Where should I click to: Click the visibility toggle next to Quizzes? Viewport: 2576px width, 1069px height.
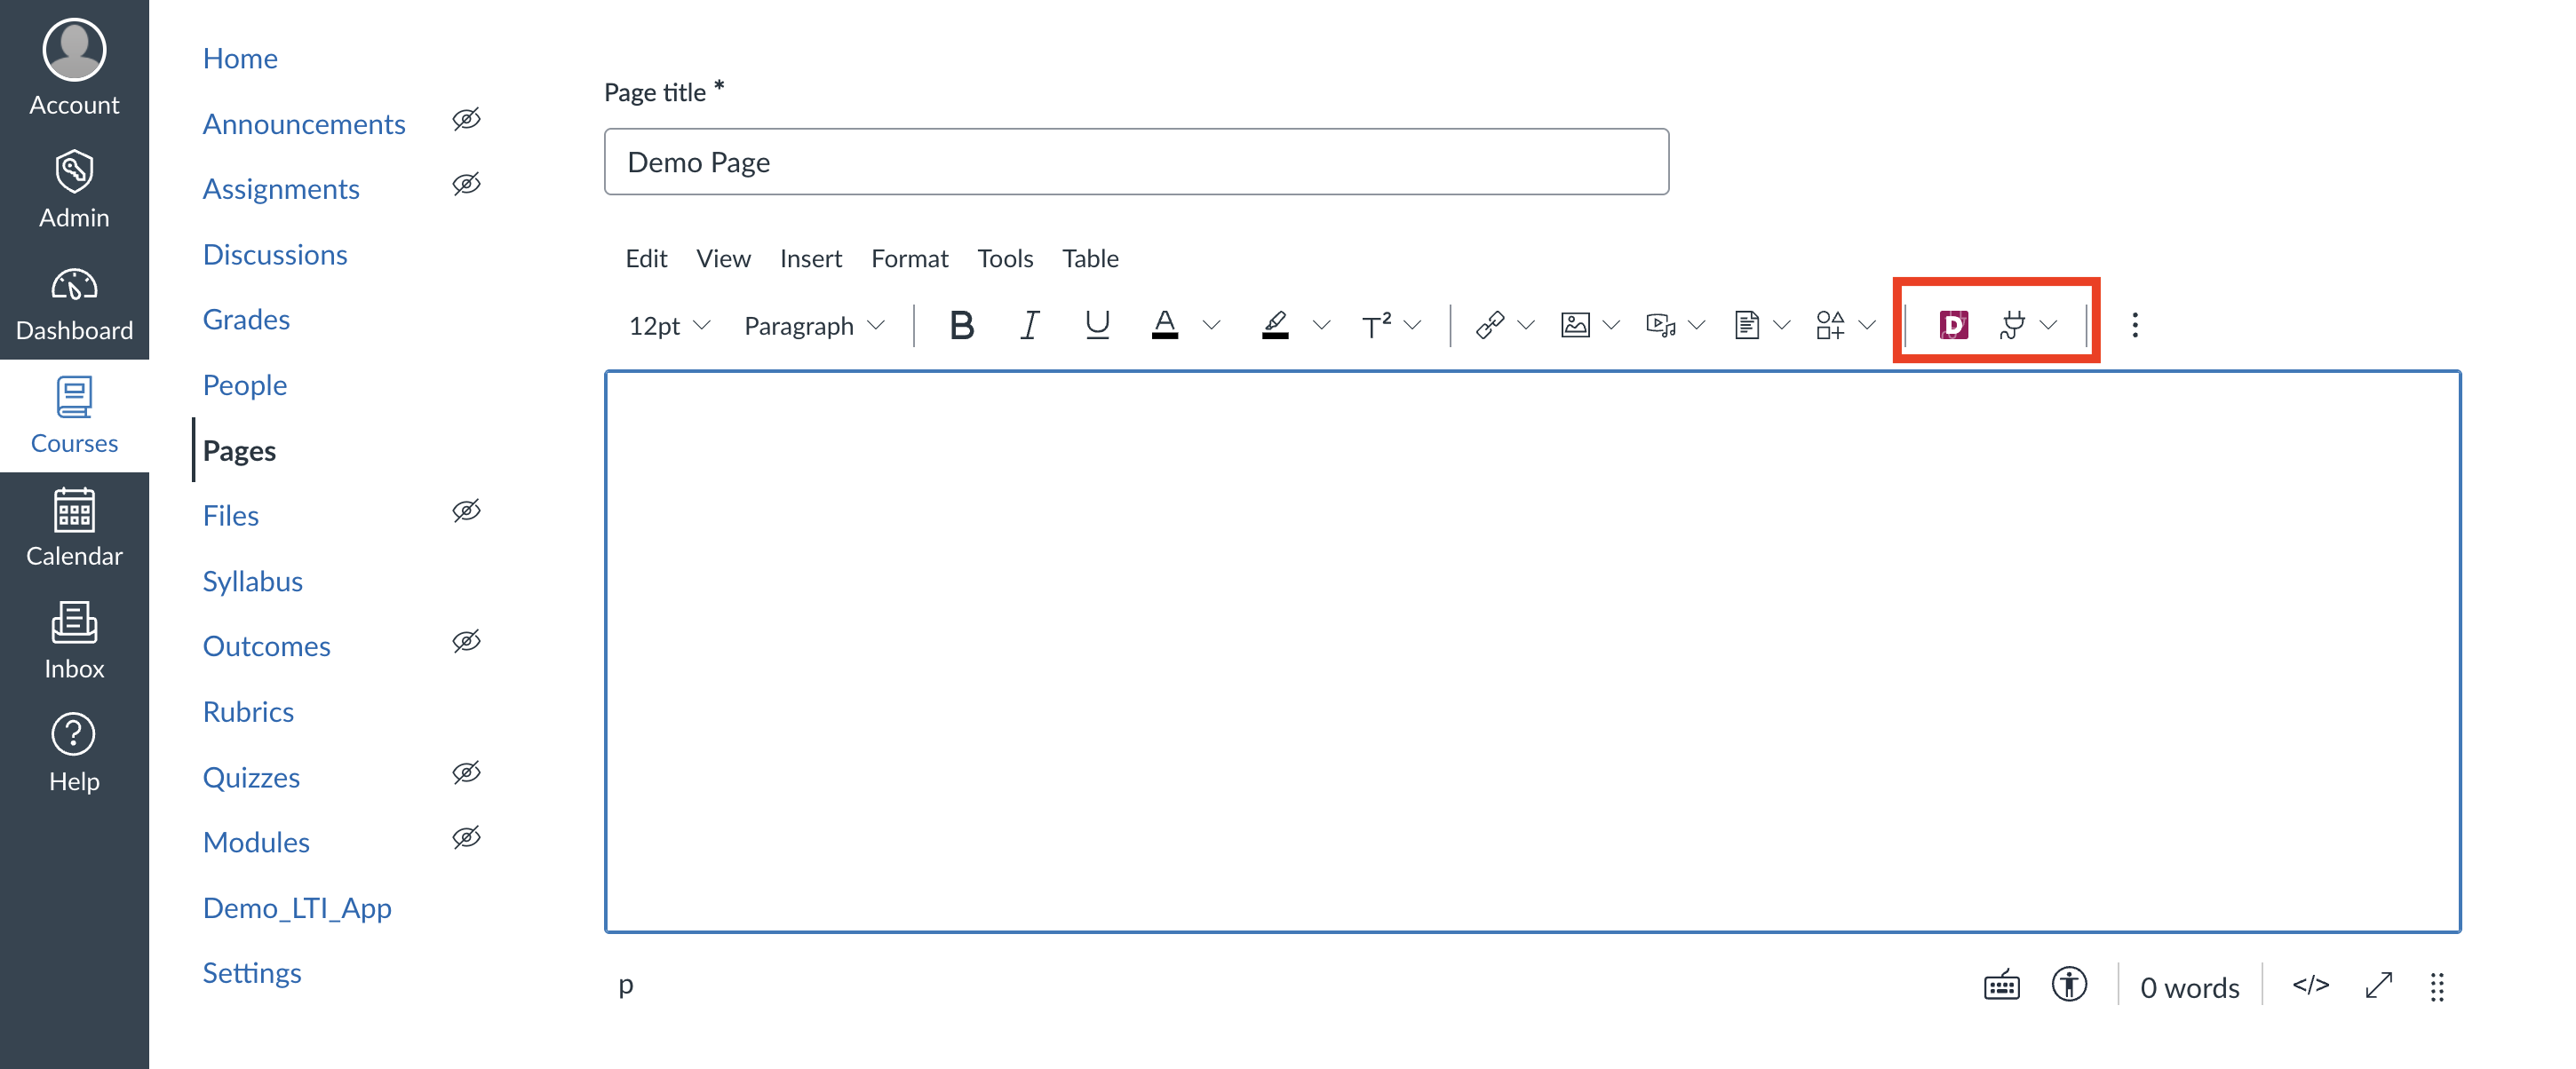[x=467, y=772]
